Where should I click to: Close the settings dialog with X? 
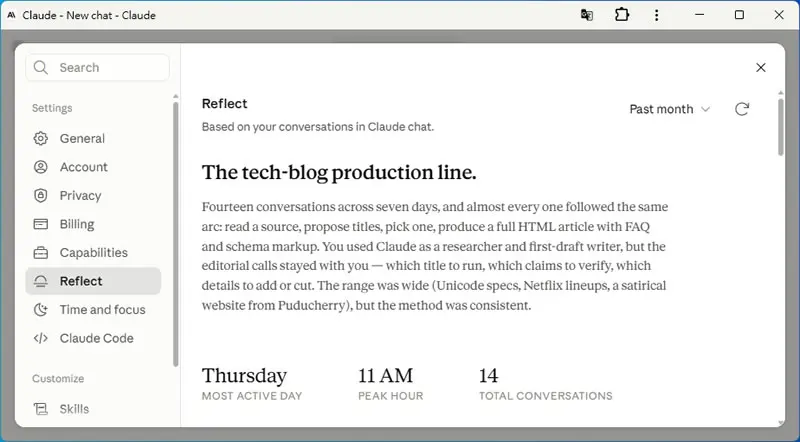[761, 67]
